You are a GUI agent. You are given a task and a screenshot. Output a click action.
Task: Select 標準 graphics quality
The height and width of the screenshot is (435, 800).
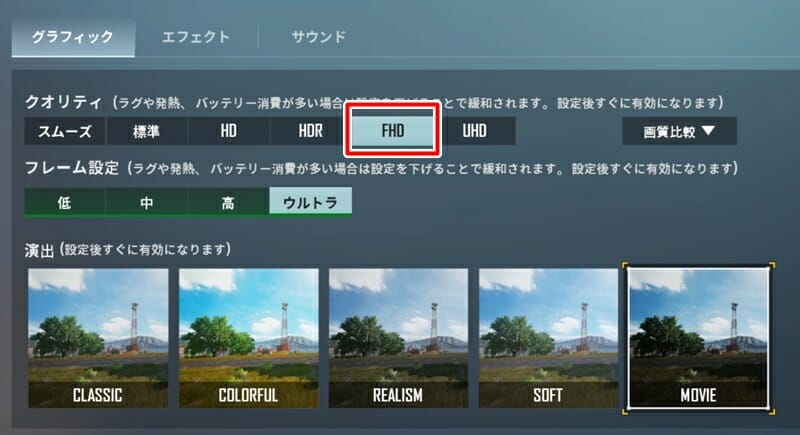(146, 131)
